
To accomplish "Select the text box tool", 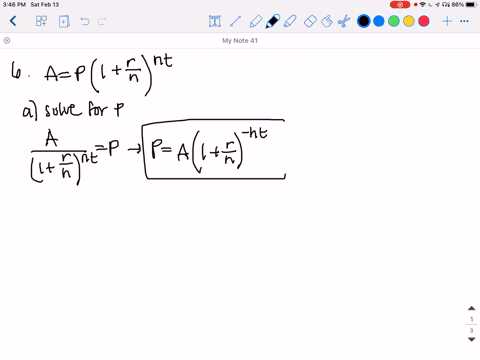I will 215,21.
